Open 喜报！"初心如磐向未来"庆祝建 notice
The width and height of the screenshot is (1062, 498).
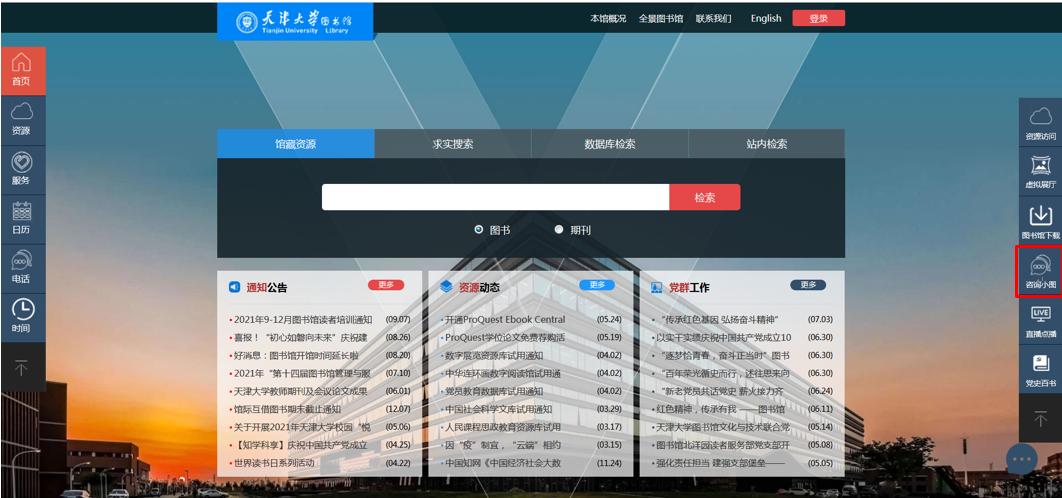pyautogui.click(x=300, y=337)
